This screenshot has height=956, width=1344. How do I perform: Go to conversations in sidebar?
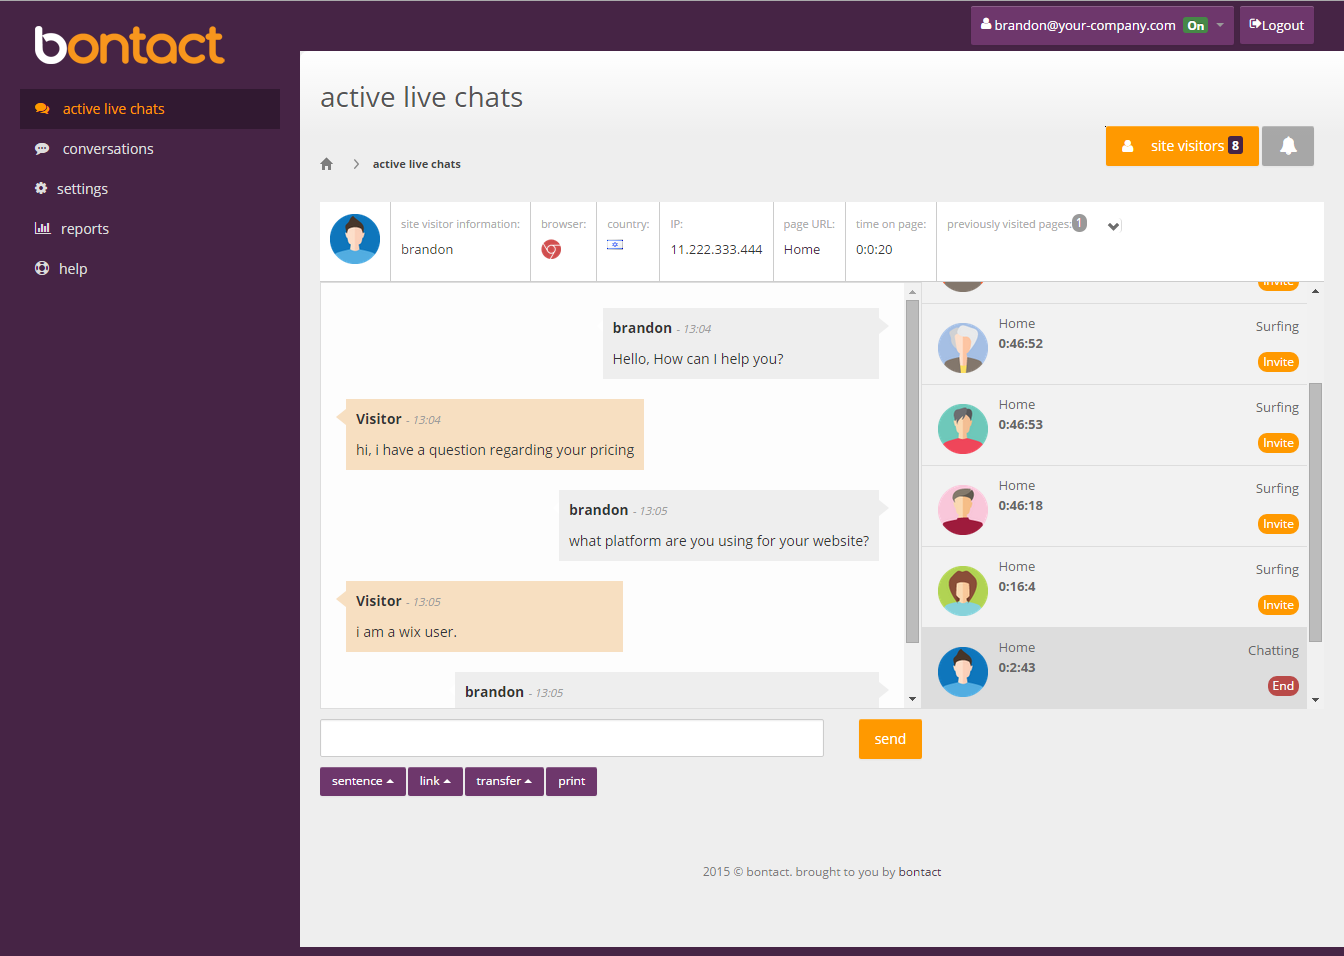pyautogui.click(x=108, y=149)
